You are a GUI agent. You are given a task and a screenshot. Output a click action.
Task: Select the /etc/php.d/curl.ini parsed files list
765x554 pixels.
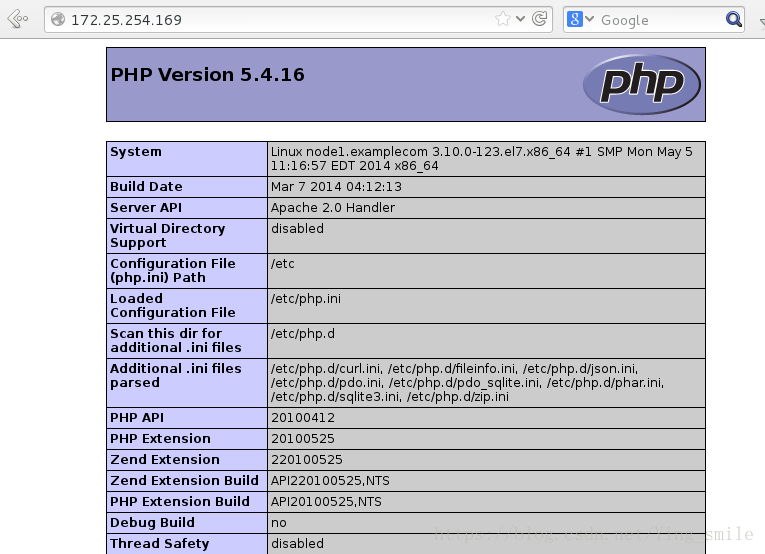(467, 383)
